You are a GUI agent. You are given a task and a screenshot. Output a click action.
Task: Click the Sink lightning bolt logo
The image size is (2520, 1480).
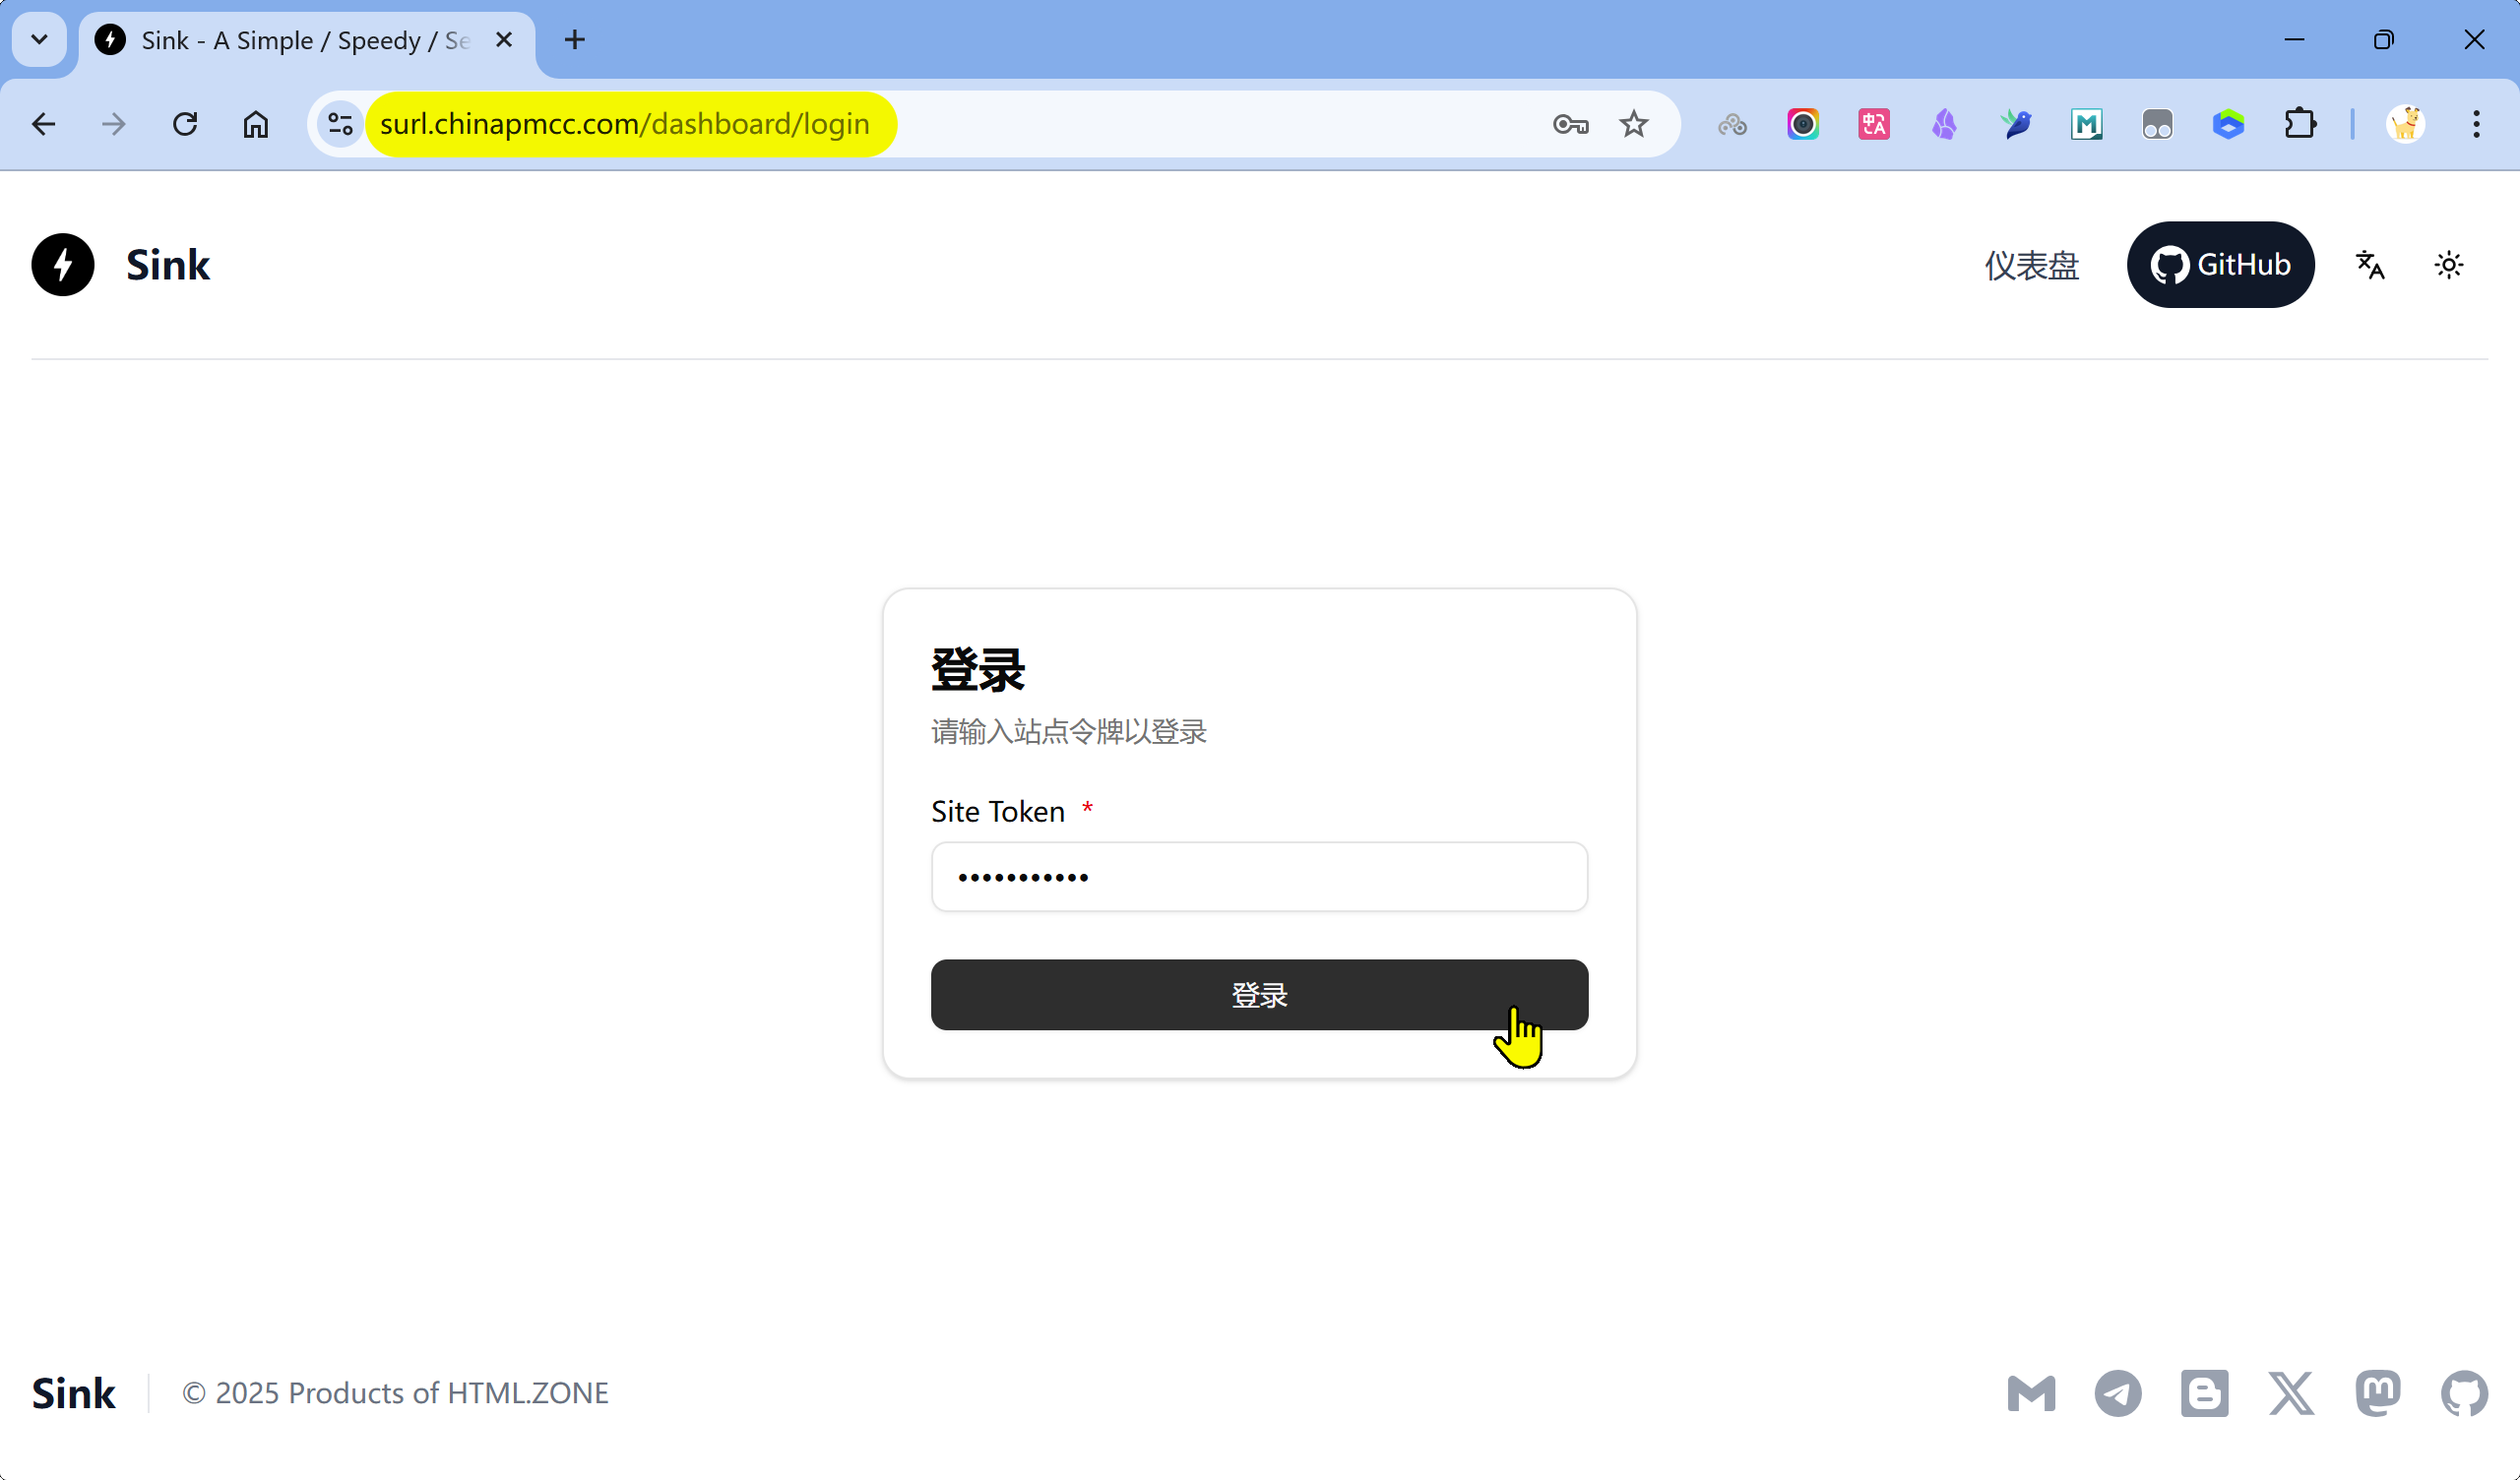pos(63,265)
